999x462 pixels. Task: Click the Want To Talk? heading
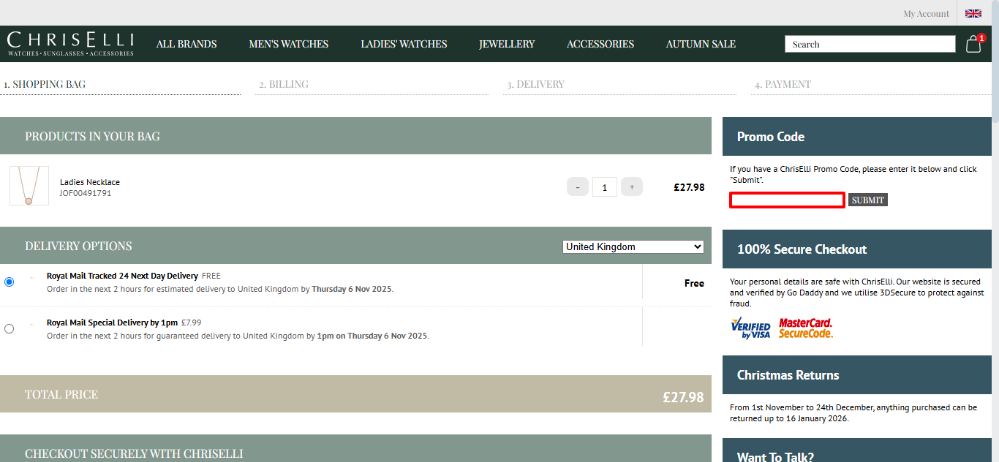tap(775, 456)
